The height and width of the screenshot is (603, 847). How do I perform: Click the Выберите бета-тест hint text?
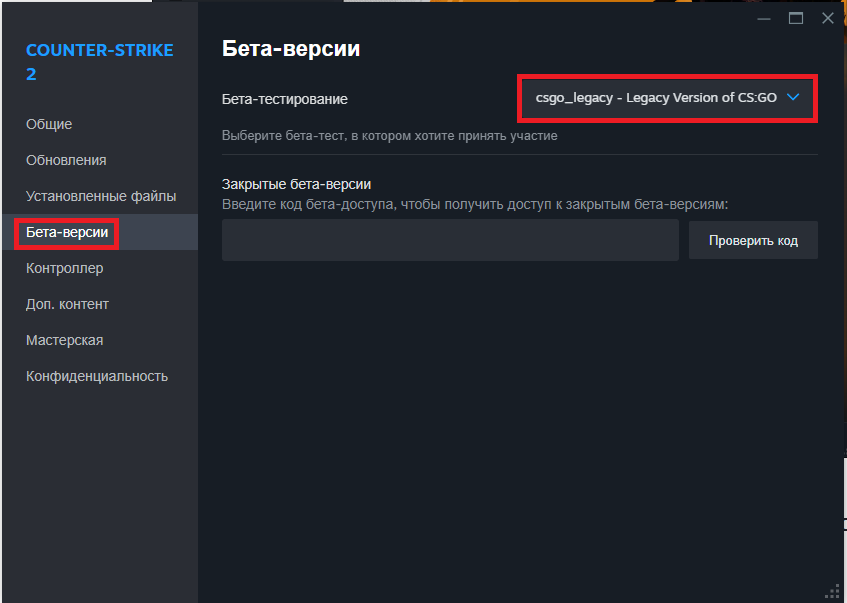389,136
